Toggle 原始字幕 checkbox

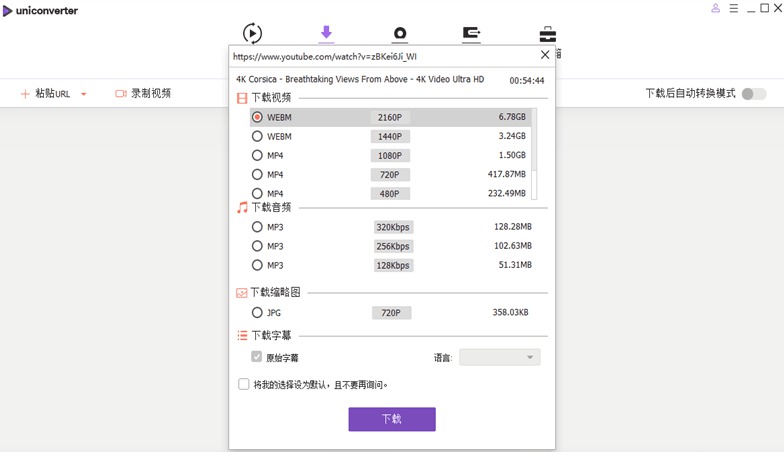(256, 356)
